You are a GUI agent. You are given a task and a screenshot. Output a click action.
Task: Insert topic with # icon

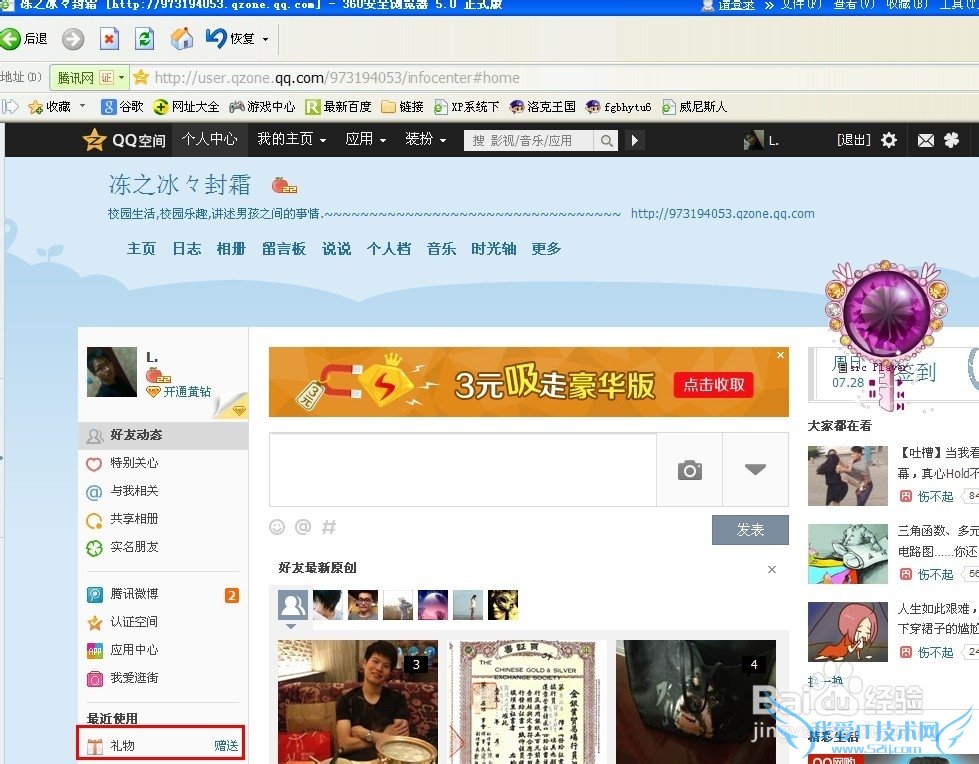coord(328,527)
